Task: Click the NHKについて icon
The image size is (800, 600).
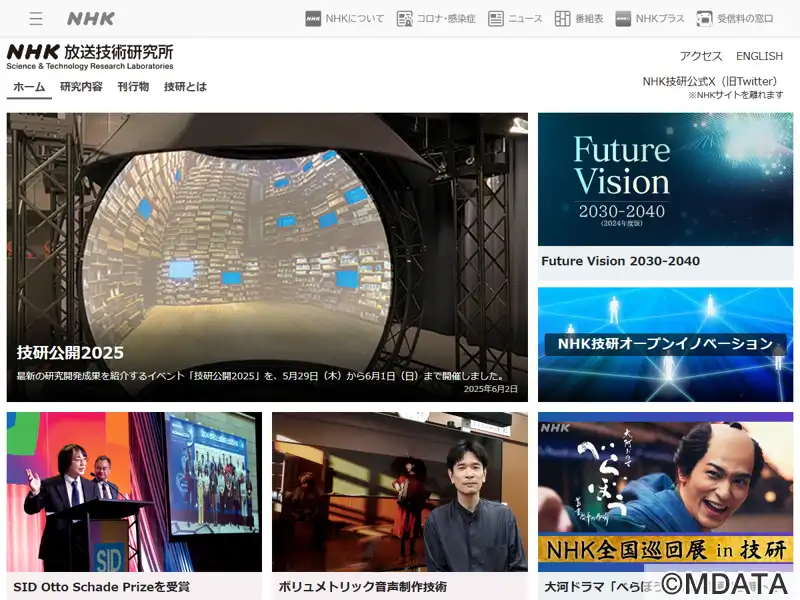Action: (x=313, y=19)
